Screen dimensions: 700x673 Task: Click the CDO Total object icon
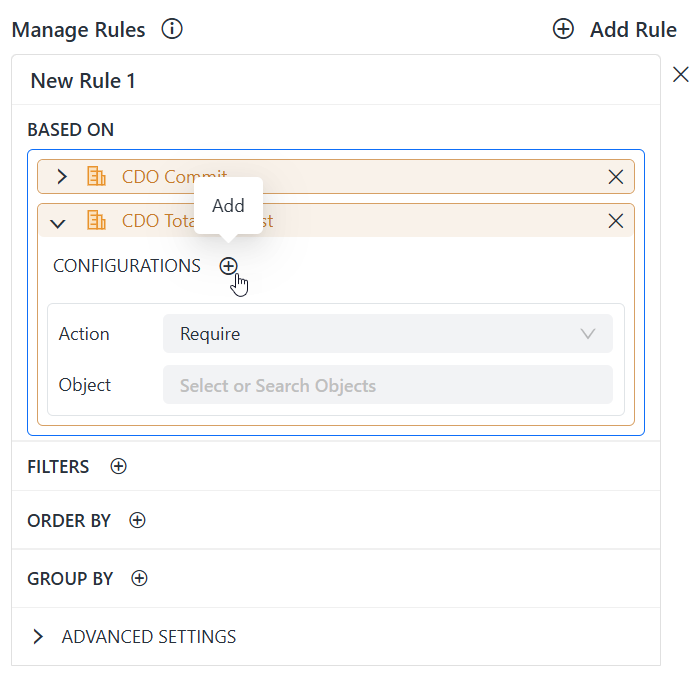(97, 221)
